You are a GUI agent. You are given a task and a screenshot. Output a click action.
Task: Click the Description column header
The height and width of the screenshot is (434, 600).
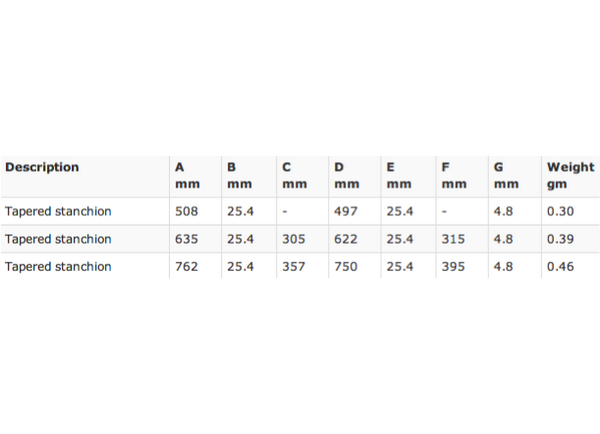tap(42, 167)
